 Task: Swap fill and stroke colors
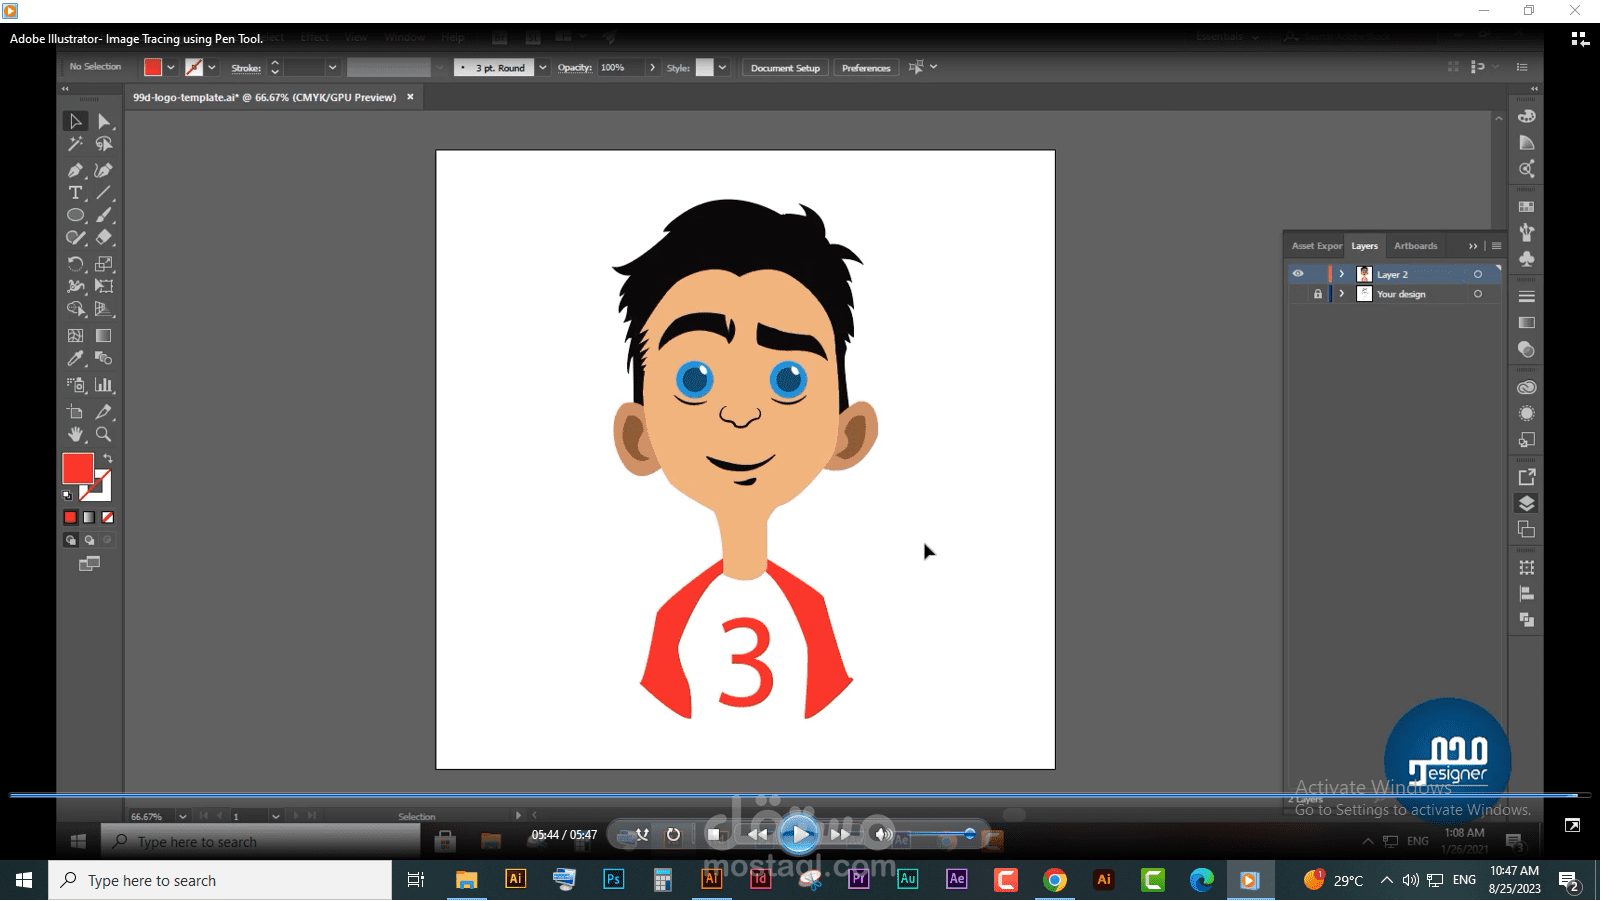108,459
